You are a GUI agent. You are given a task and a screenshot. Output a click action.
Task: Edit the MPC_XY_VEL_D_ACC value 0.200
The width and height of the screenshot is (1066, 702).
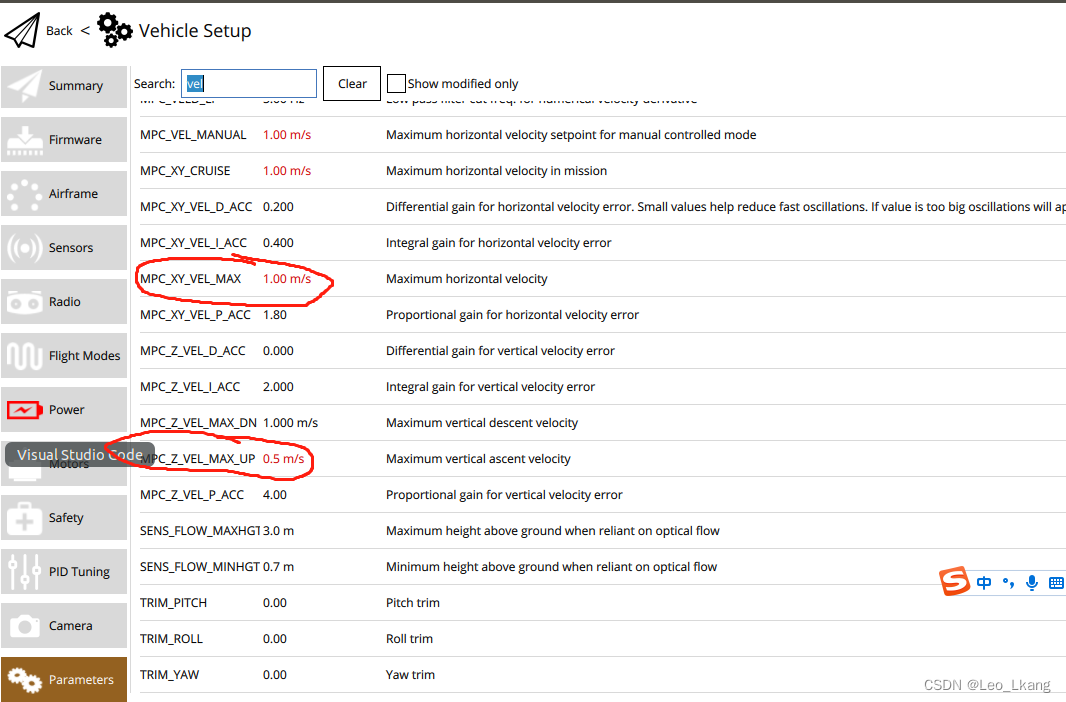click(278, 207)
